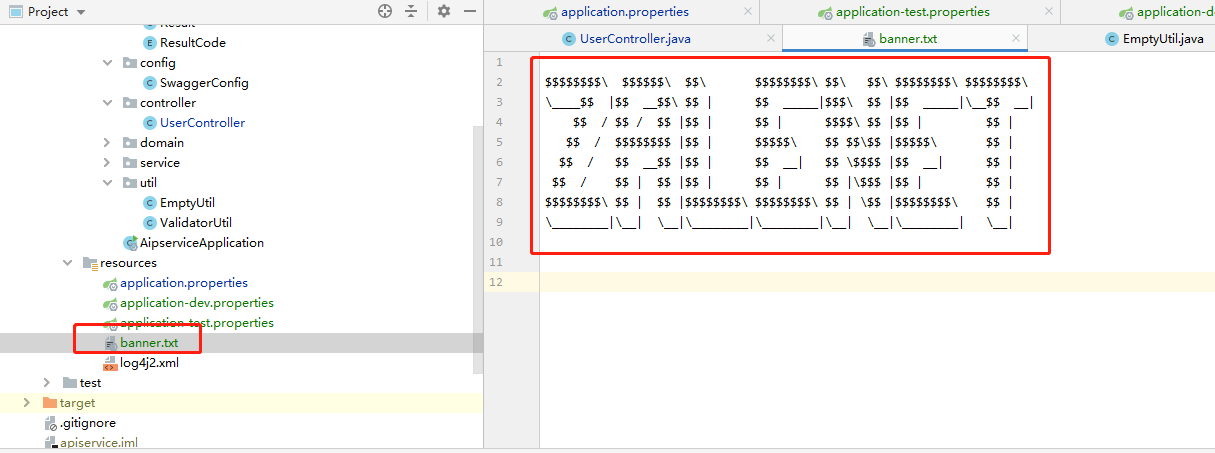The image size is (1215, 453).
Task: Expand the service folder
Action: tap(108, 163)
